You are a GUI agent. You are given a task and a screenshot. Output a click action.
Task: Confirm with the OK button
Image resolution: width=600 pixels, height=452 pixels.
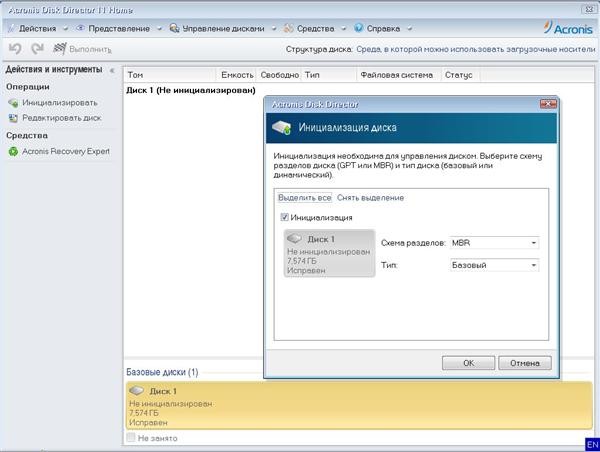coord(468,363)
